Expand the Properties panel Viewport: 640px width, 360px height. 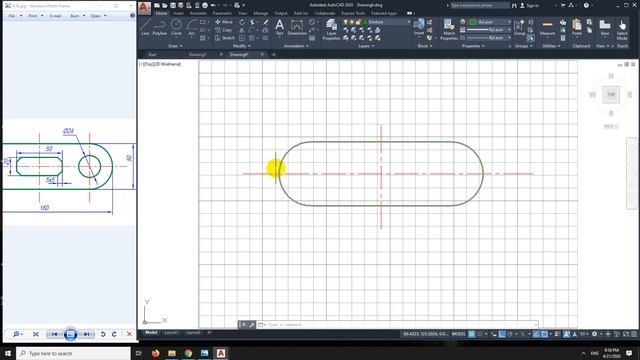473,46
